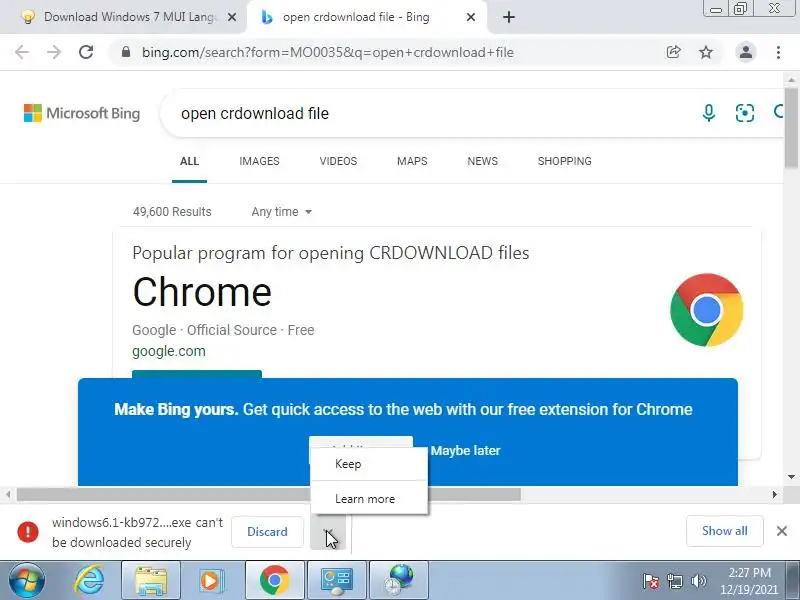Discard the blocked download
Viewport: 800px width, 600px height.
[x=267, y=532]
